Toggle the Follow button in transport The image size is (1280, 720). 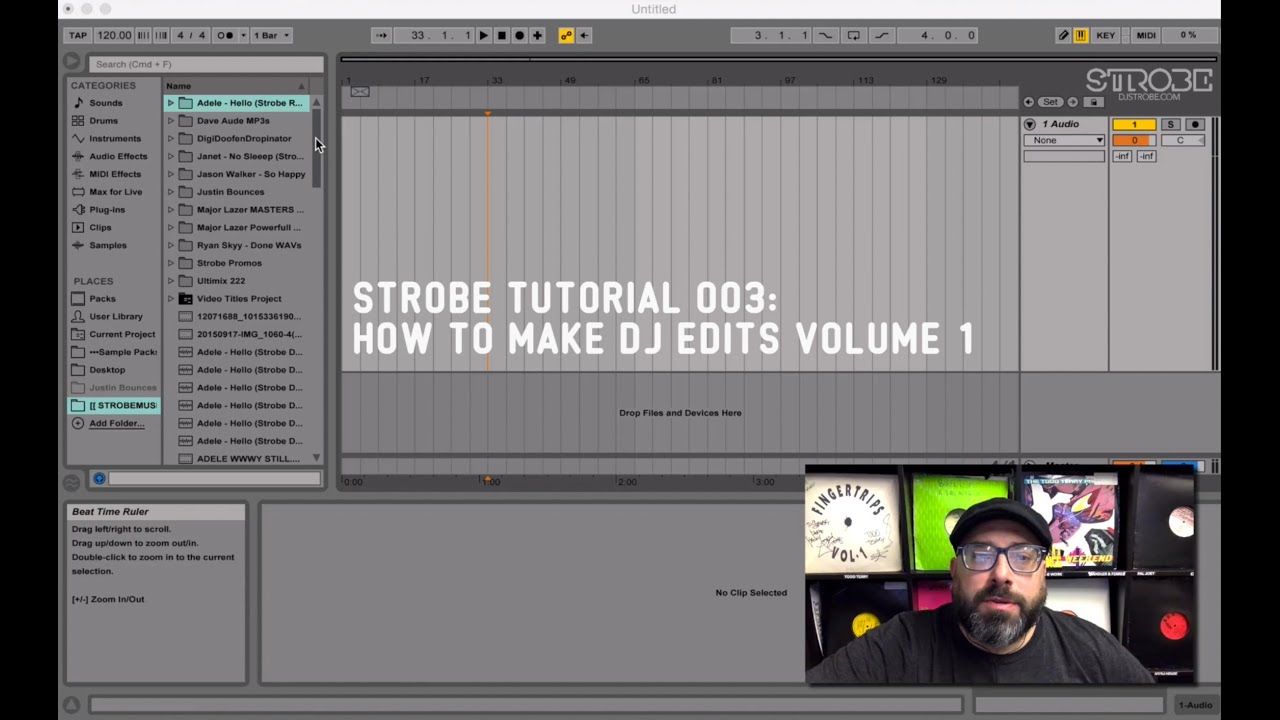pyautogui.click(x=381, y=35)
